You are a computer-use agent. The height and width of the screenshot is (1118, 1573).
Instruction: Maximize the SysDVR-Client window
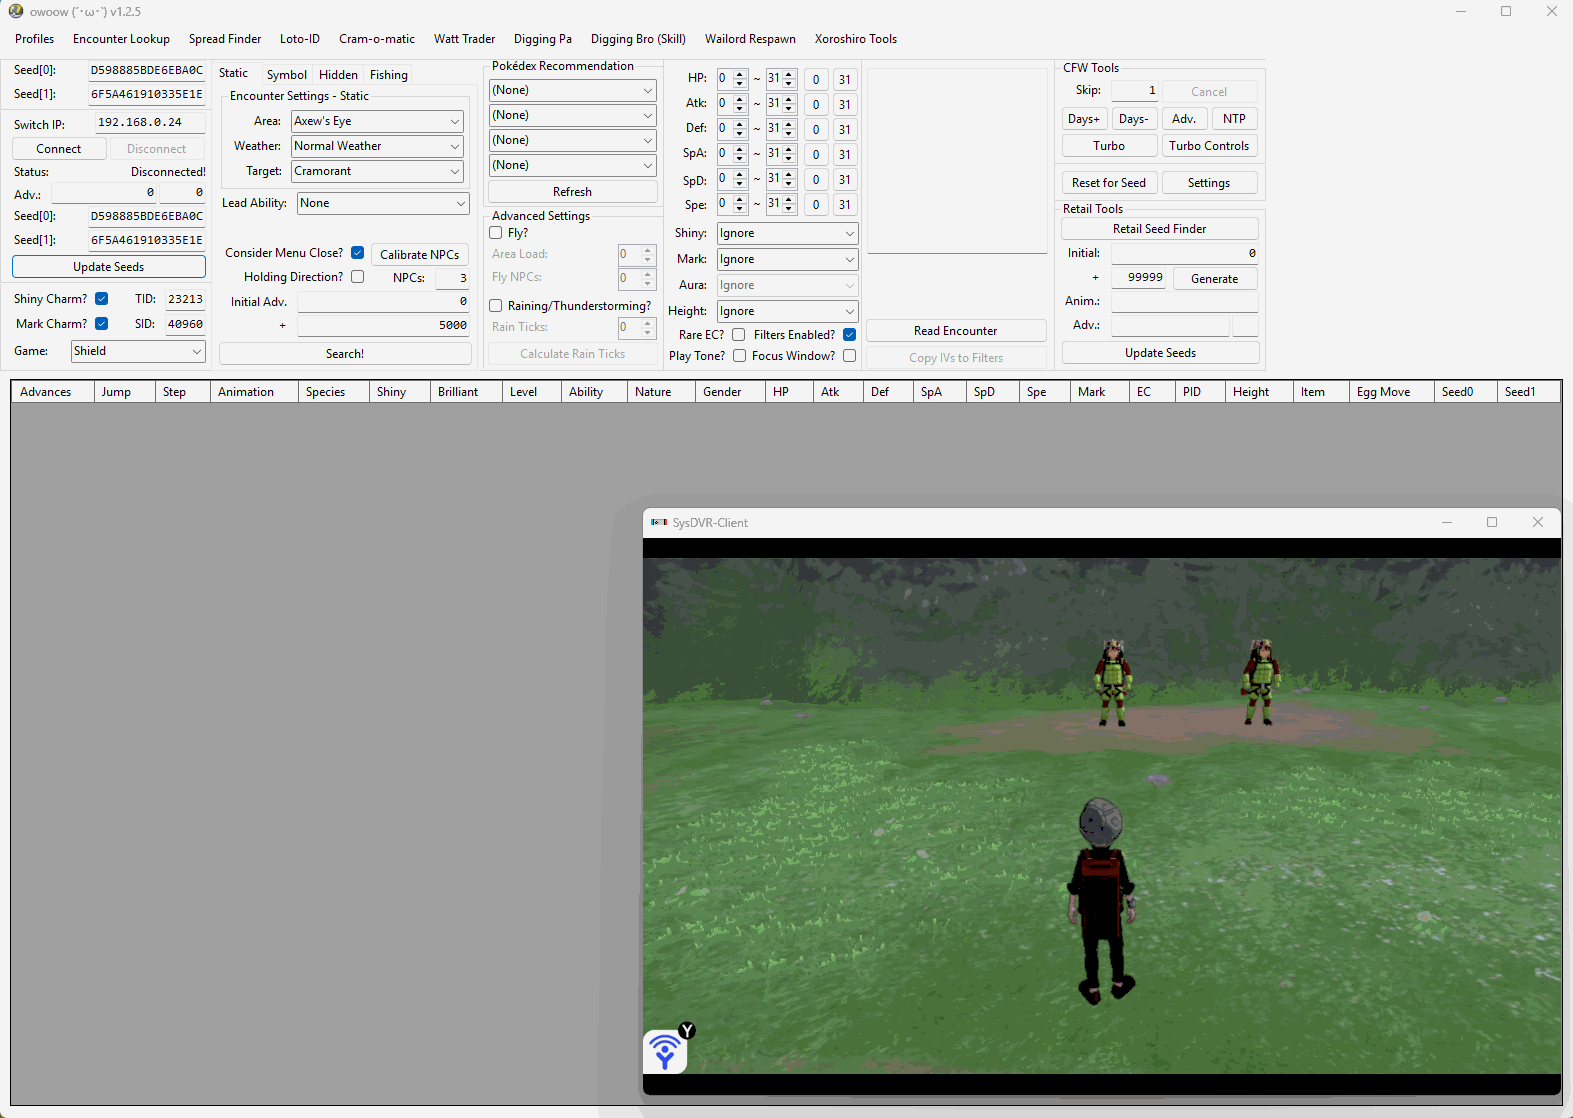1492,522
